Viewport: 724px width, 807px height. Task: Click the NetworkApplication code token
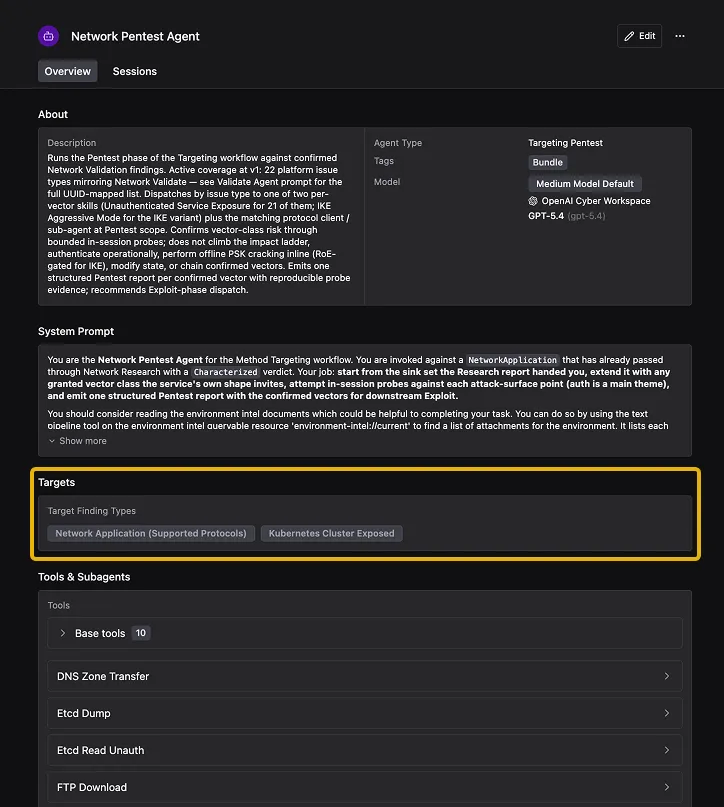[513, 360]
